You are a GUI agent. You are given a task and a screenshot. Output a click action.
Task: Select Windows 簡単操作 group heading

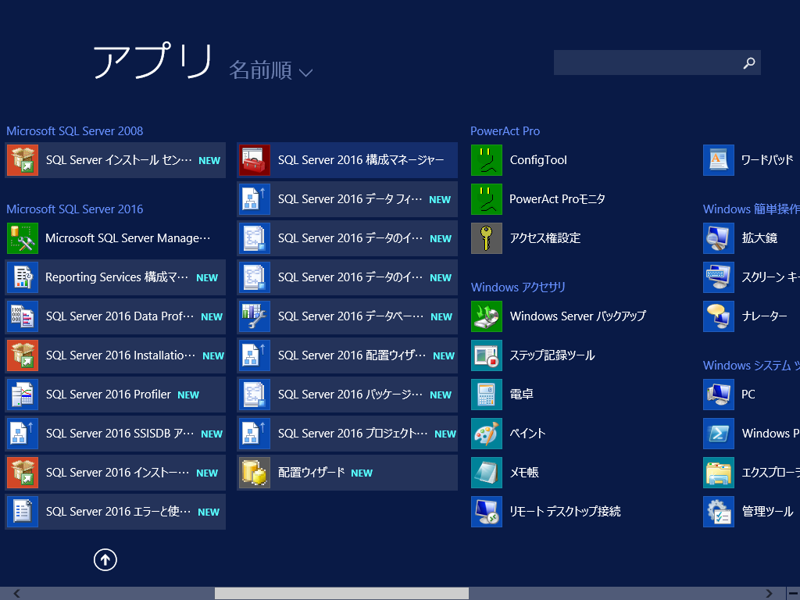click(x=751, y=209)
